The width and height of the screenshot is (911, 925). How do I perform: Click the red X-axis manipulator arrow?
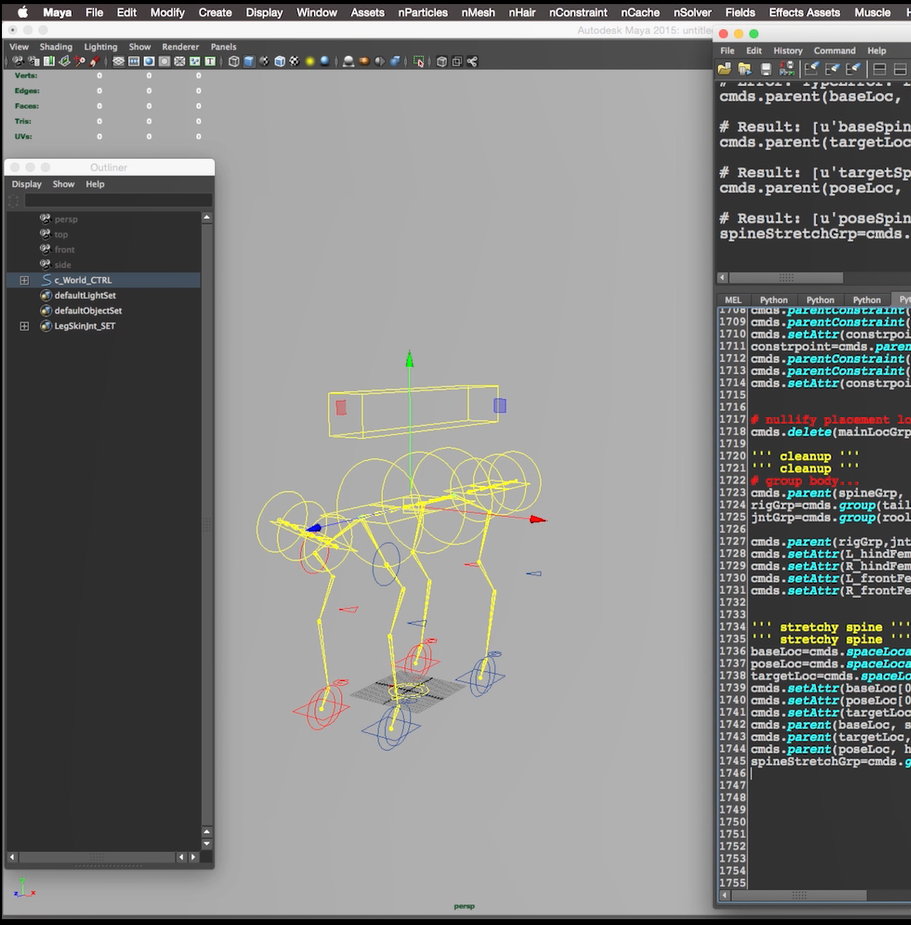click(538, 519)
